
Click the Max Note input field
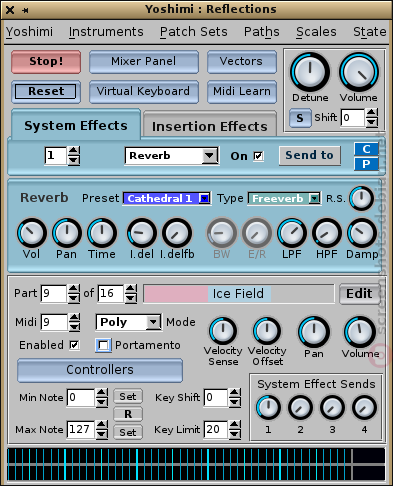[81, 429]
